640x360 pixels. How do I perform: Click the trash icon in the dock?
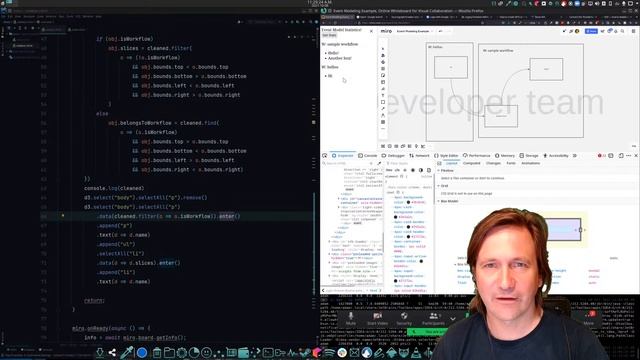coord(156,352)
